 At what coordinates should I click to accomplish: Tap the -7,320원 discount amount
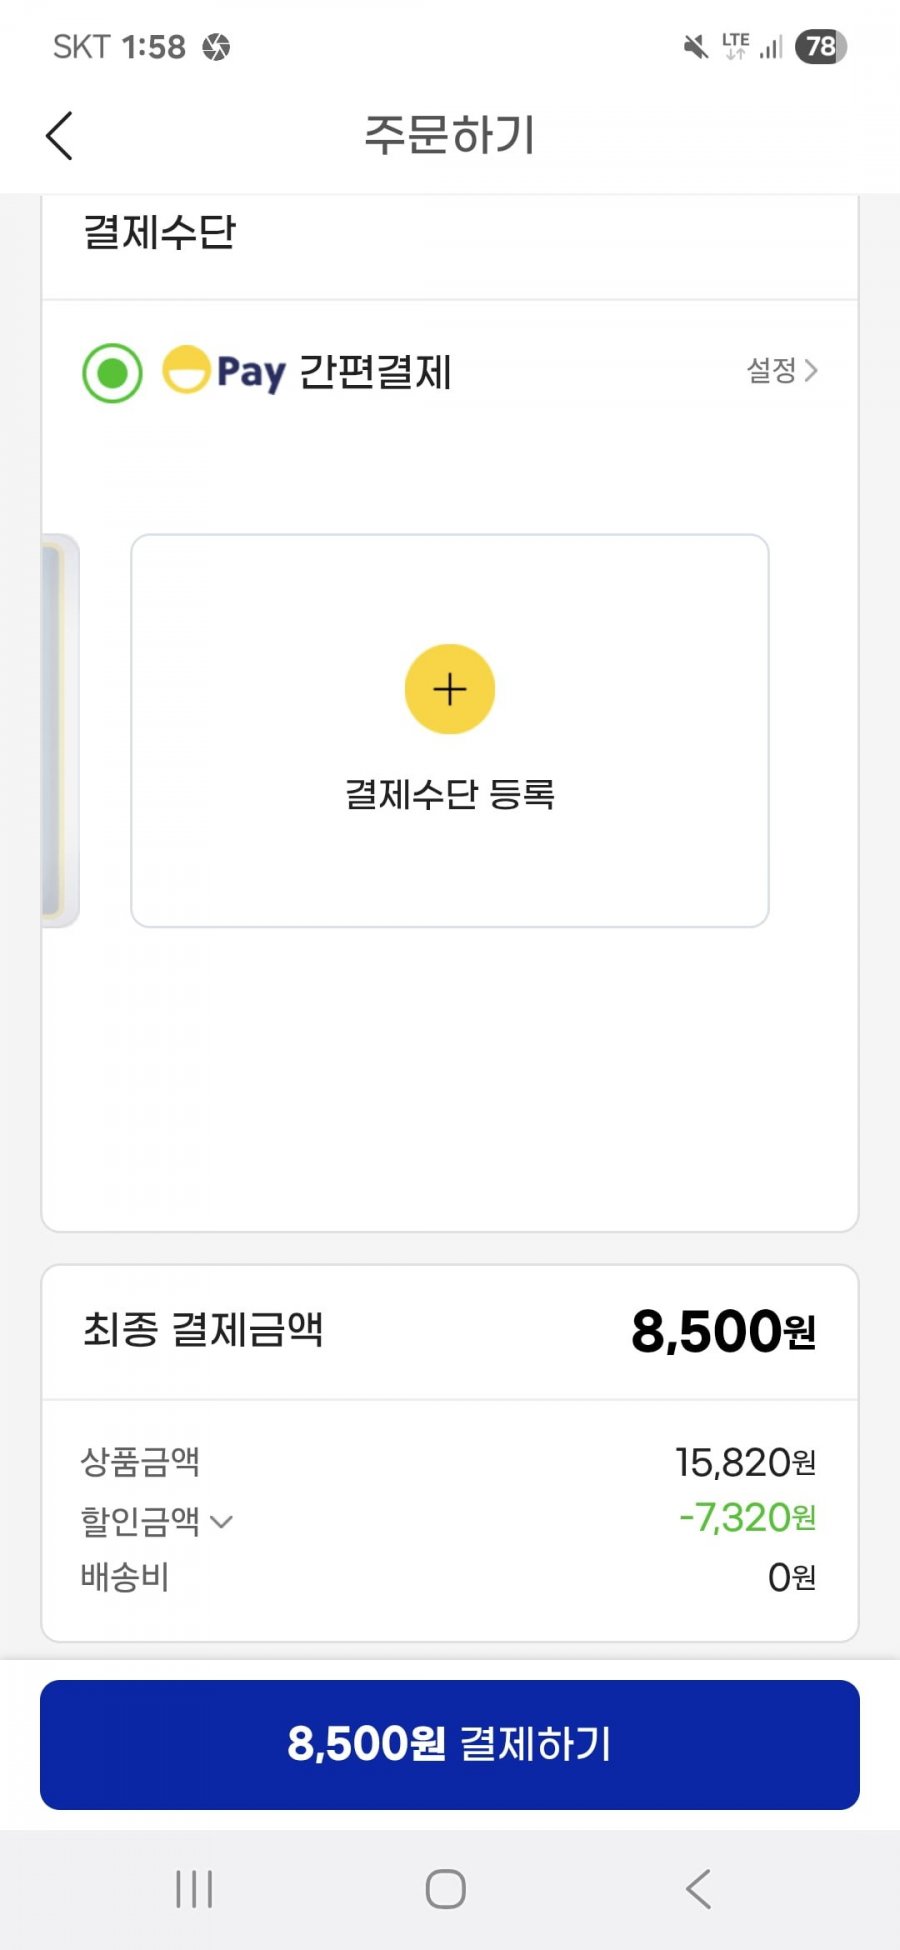747,1518
